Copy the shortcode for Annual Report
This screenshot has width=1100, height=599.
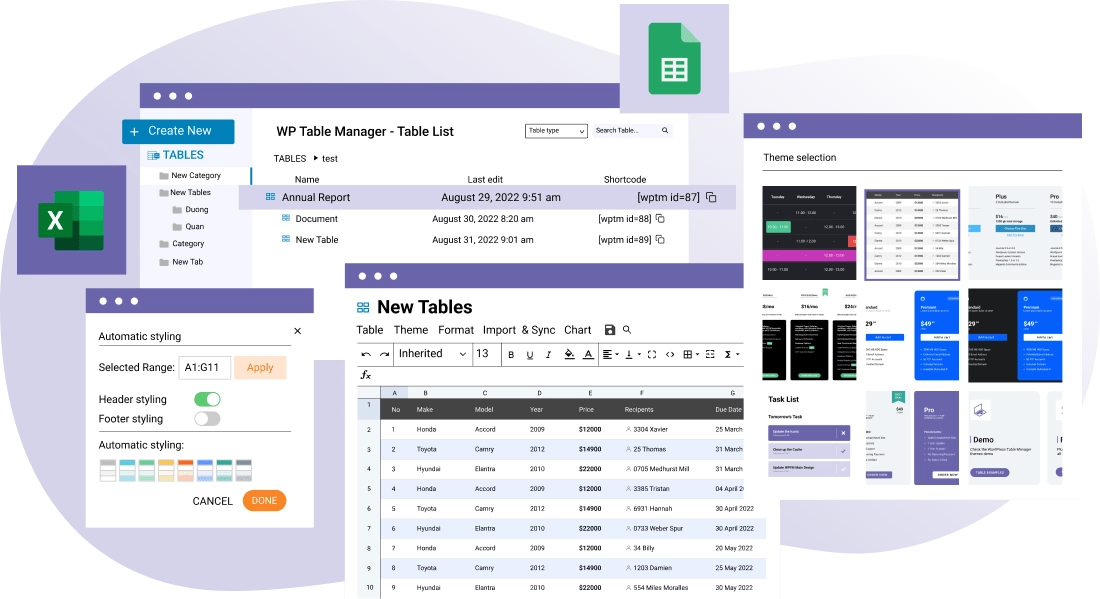710,197
